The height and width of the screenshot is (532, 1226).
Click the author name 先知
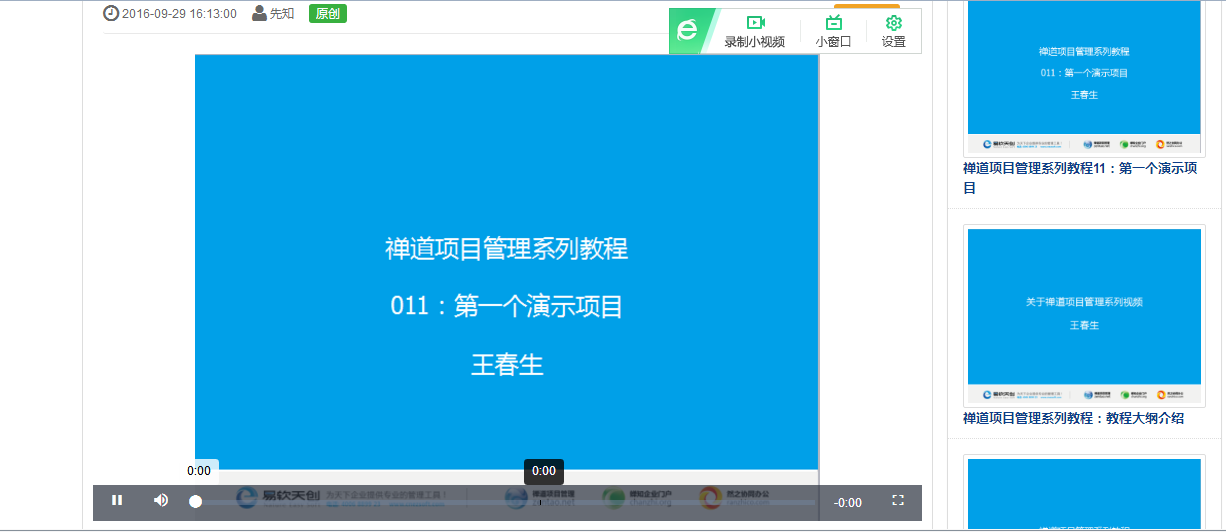[282, 13]
